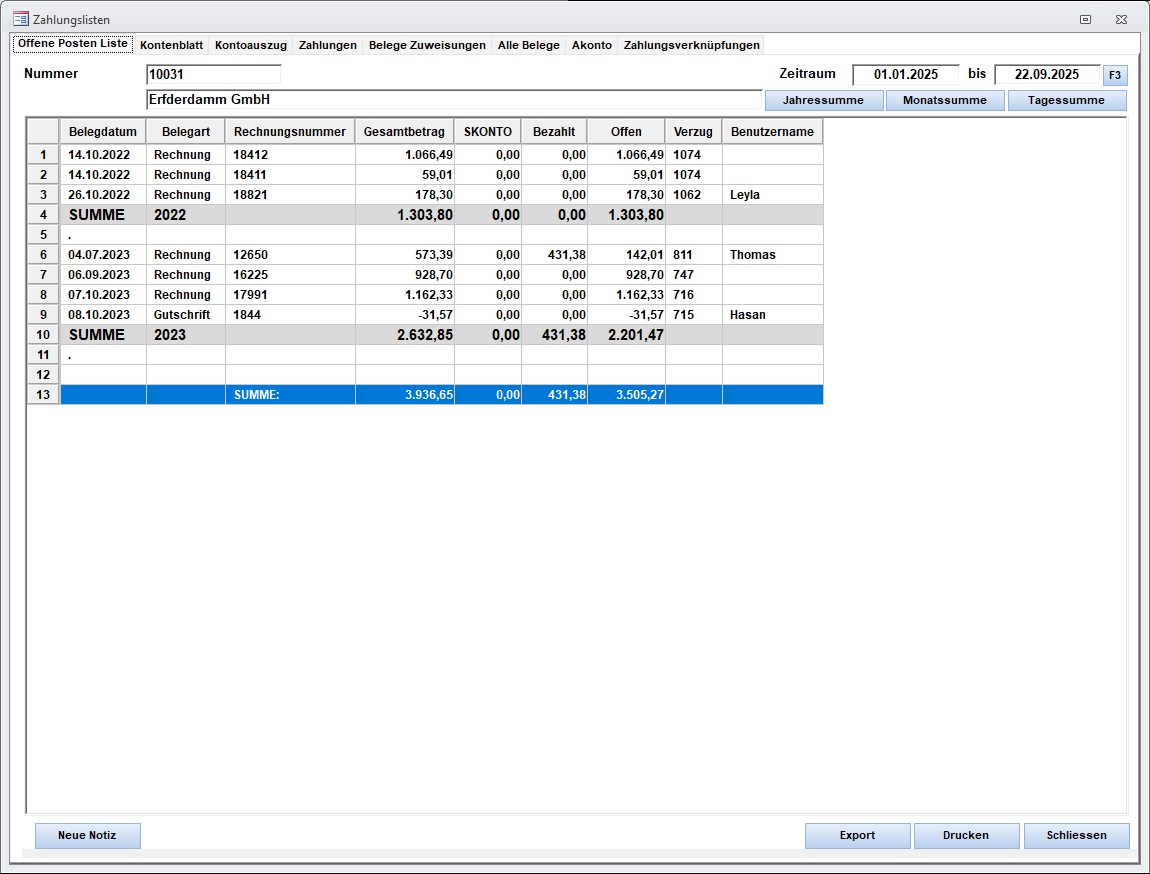
Task: Select the Zahlungen tab
Action: 327,45
